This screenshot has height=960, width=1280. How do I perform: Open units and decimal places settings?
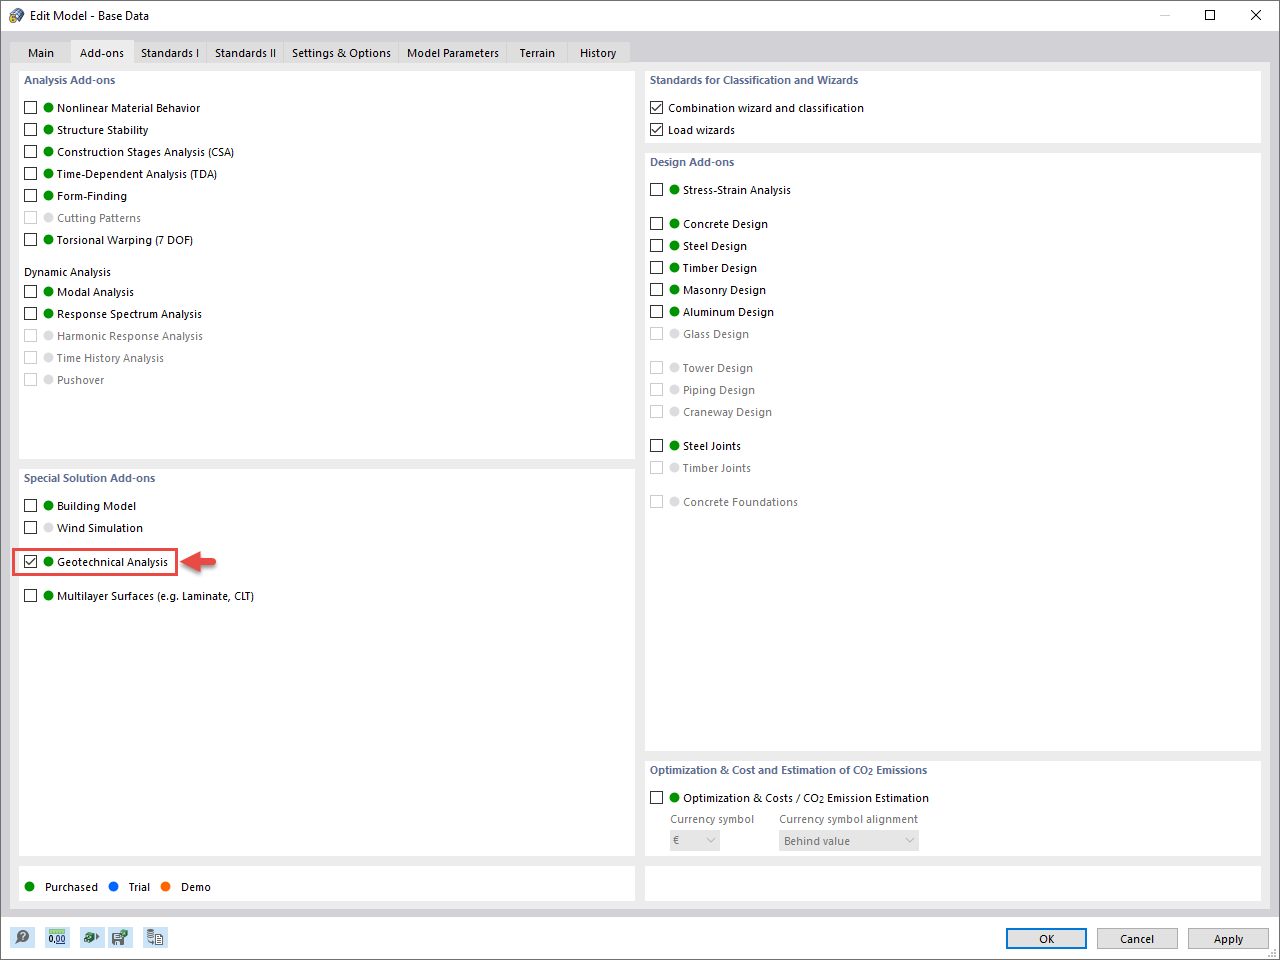click(57, 937)
